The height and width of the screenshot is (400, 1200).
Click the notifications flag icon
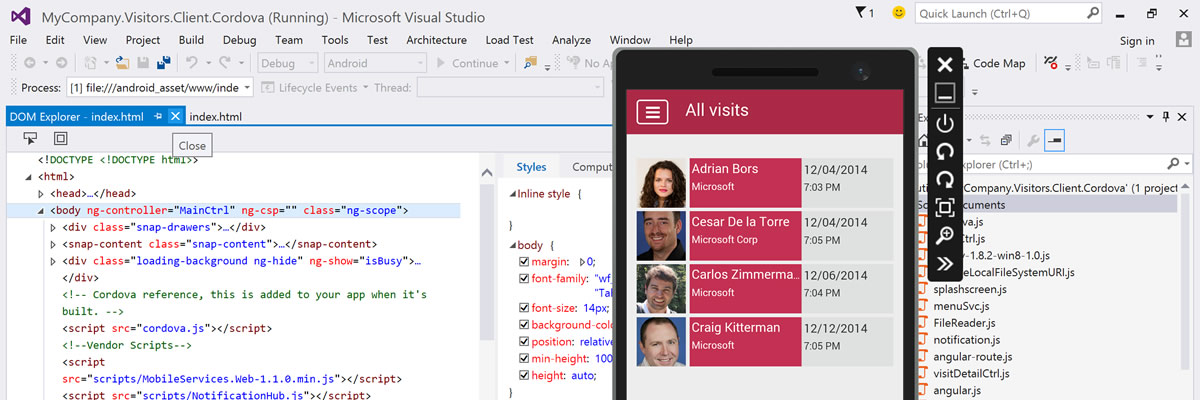click(862, 13)
